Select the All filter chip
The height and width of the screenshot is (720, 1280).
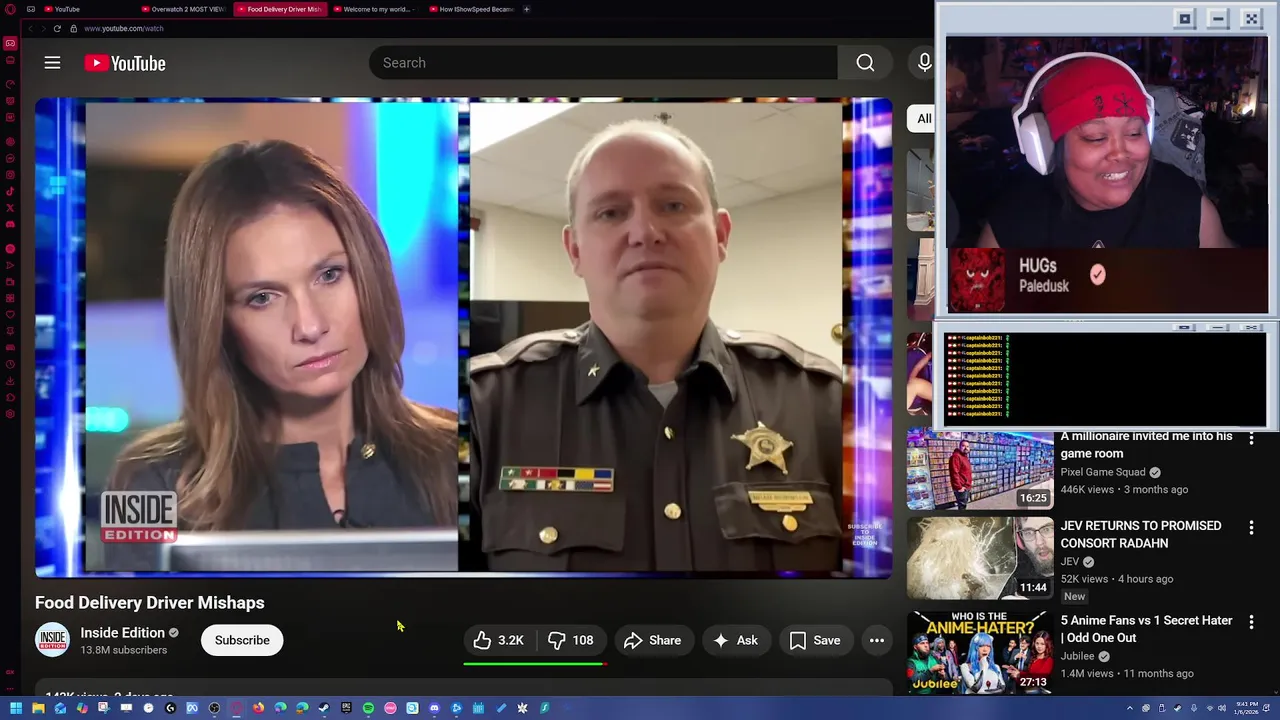923,118
